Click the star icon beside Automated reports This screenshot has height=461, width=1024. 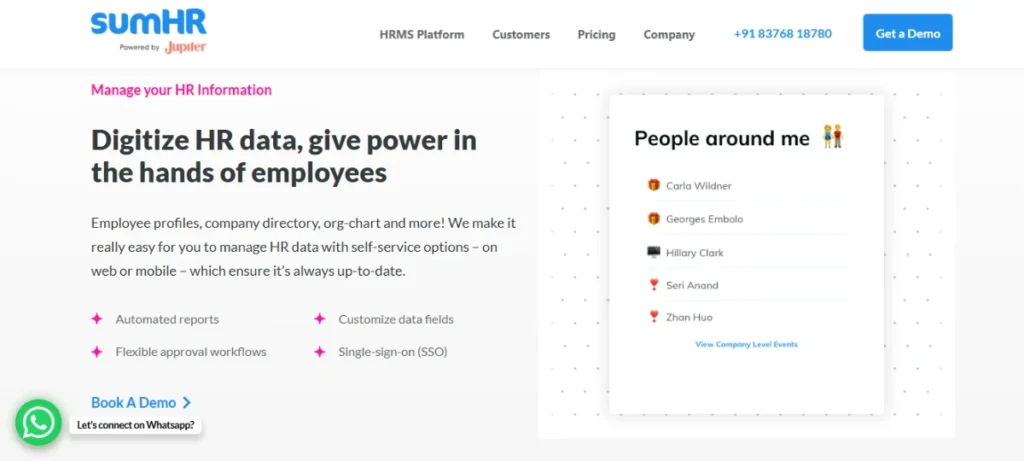click(97, 320)
